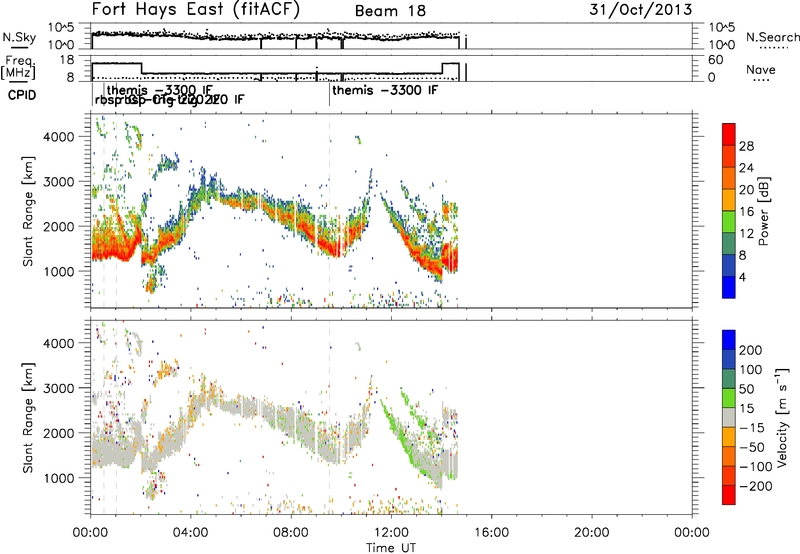Click '4000' on the power panel range axis
The image size is (800, 554).
(59, 137)
